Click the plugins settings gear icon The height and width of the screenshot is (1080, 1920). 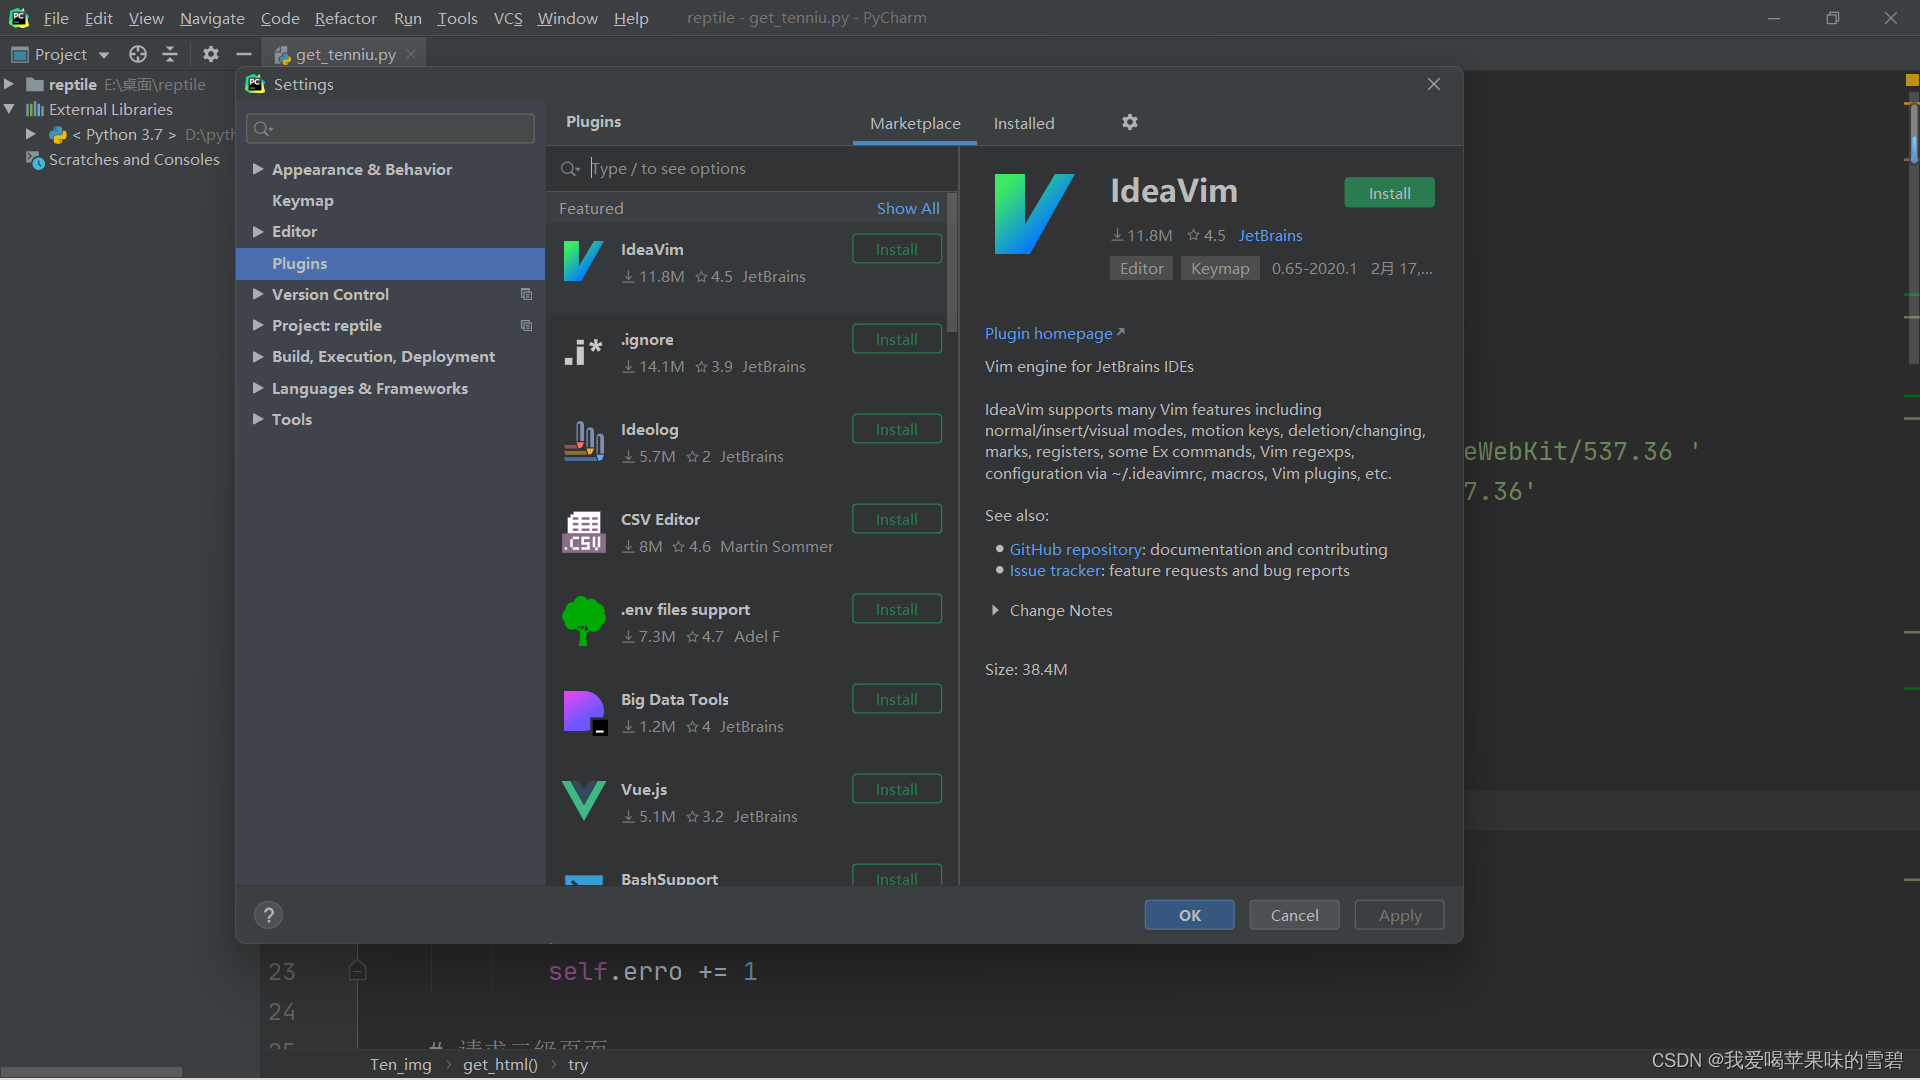[1129, 122]
